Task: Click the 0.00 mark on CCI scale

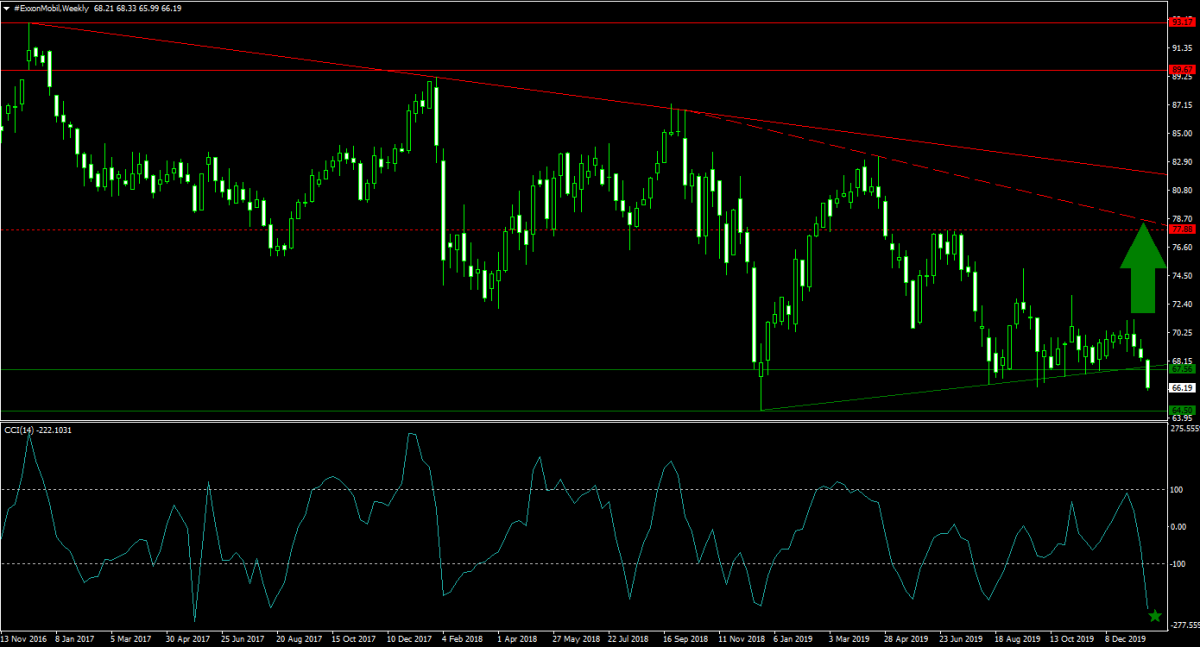Action: point(1181,526)
